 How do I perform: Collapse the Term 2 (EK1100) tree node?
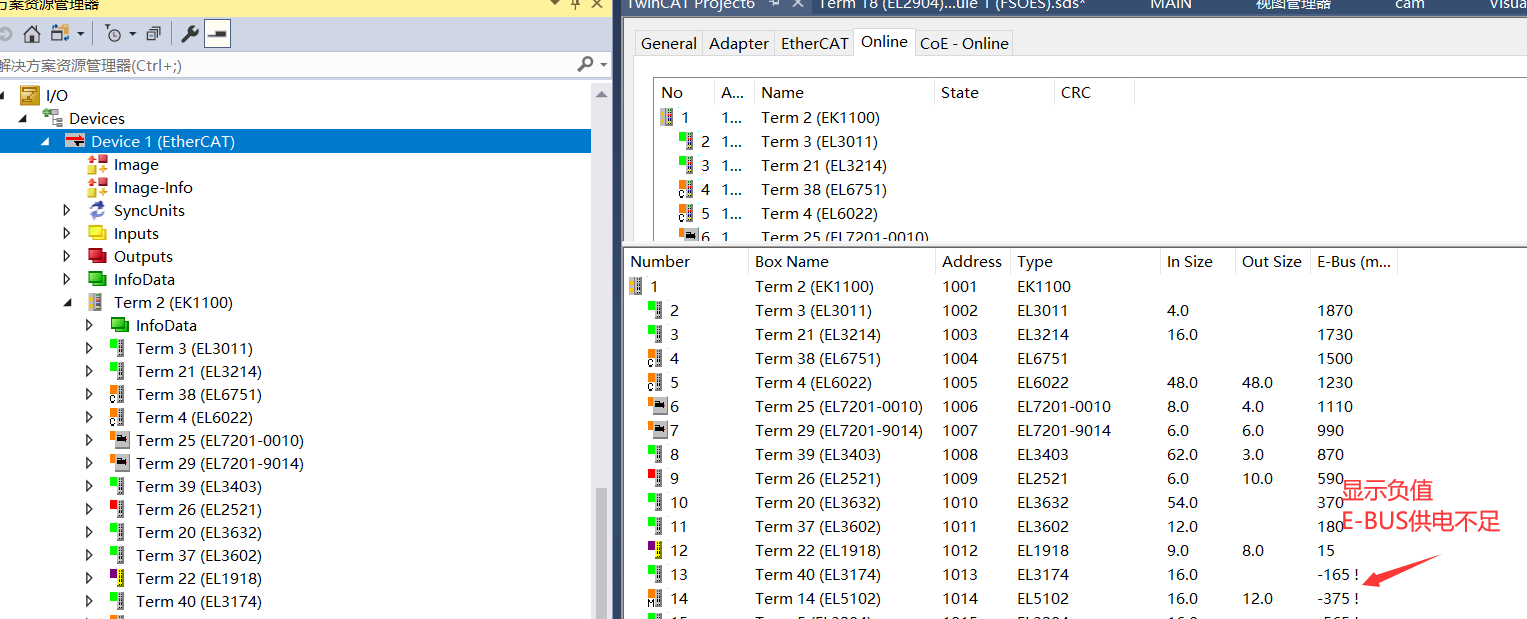coord(68,303)
